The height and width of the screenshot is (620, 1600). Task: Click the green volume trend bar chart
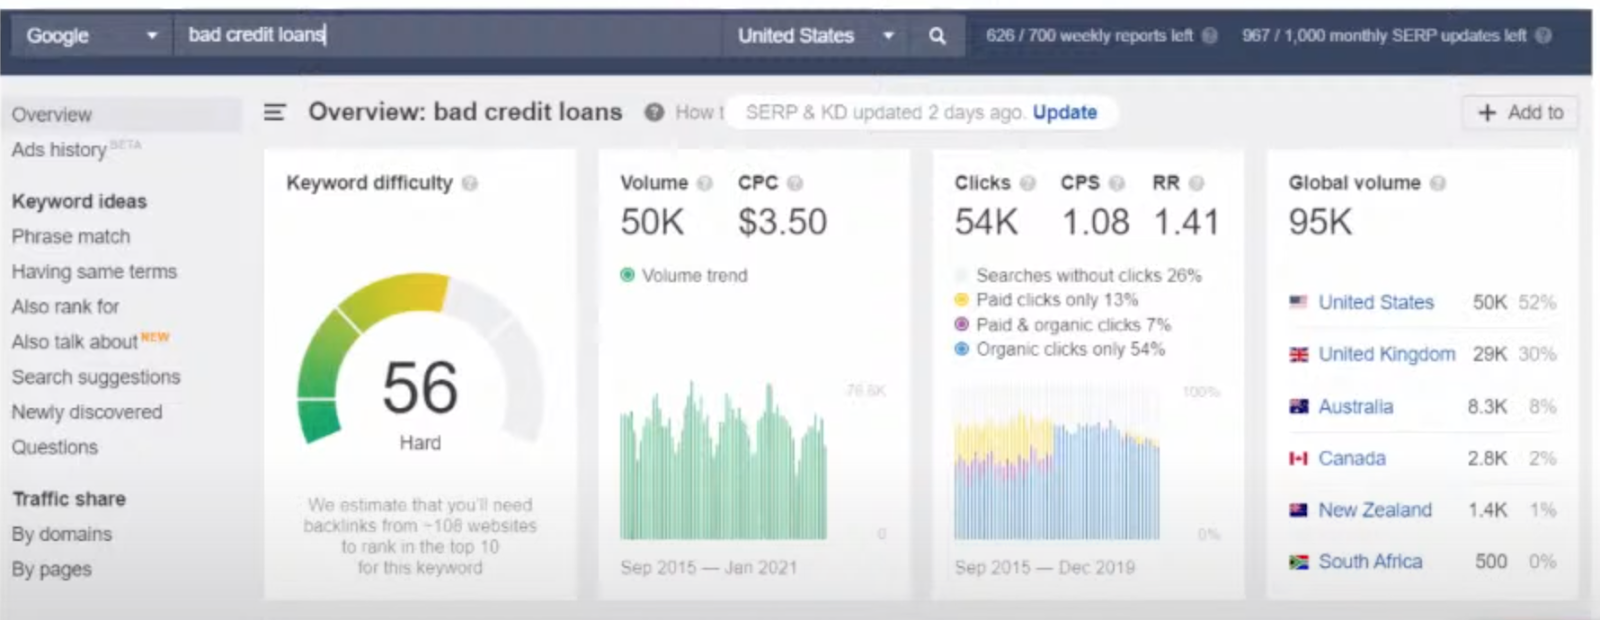pos(723,461)
